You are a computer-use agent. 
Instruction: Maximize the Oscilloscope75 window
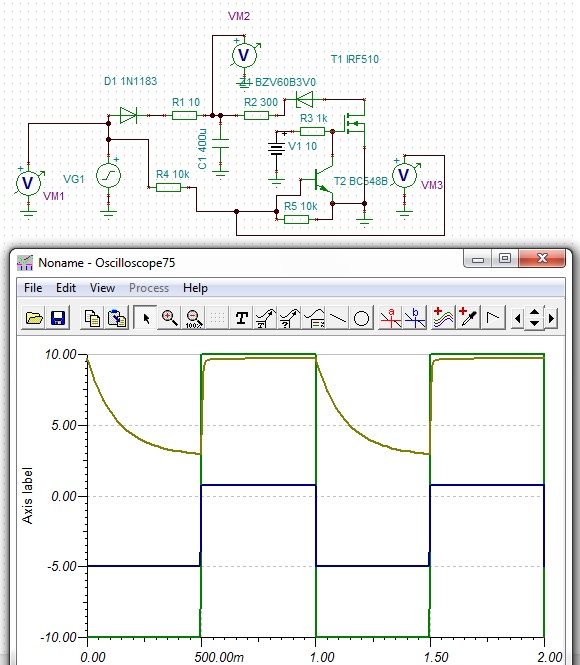tap(505, 259)
